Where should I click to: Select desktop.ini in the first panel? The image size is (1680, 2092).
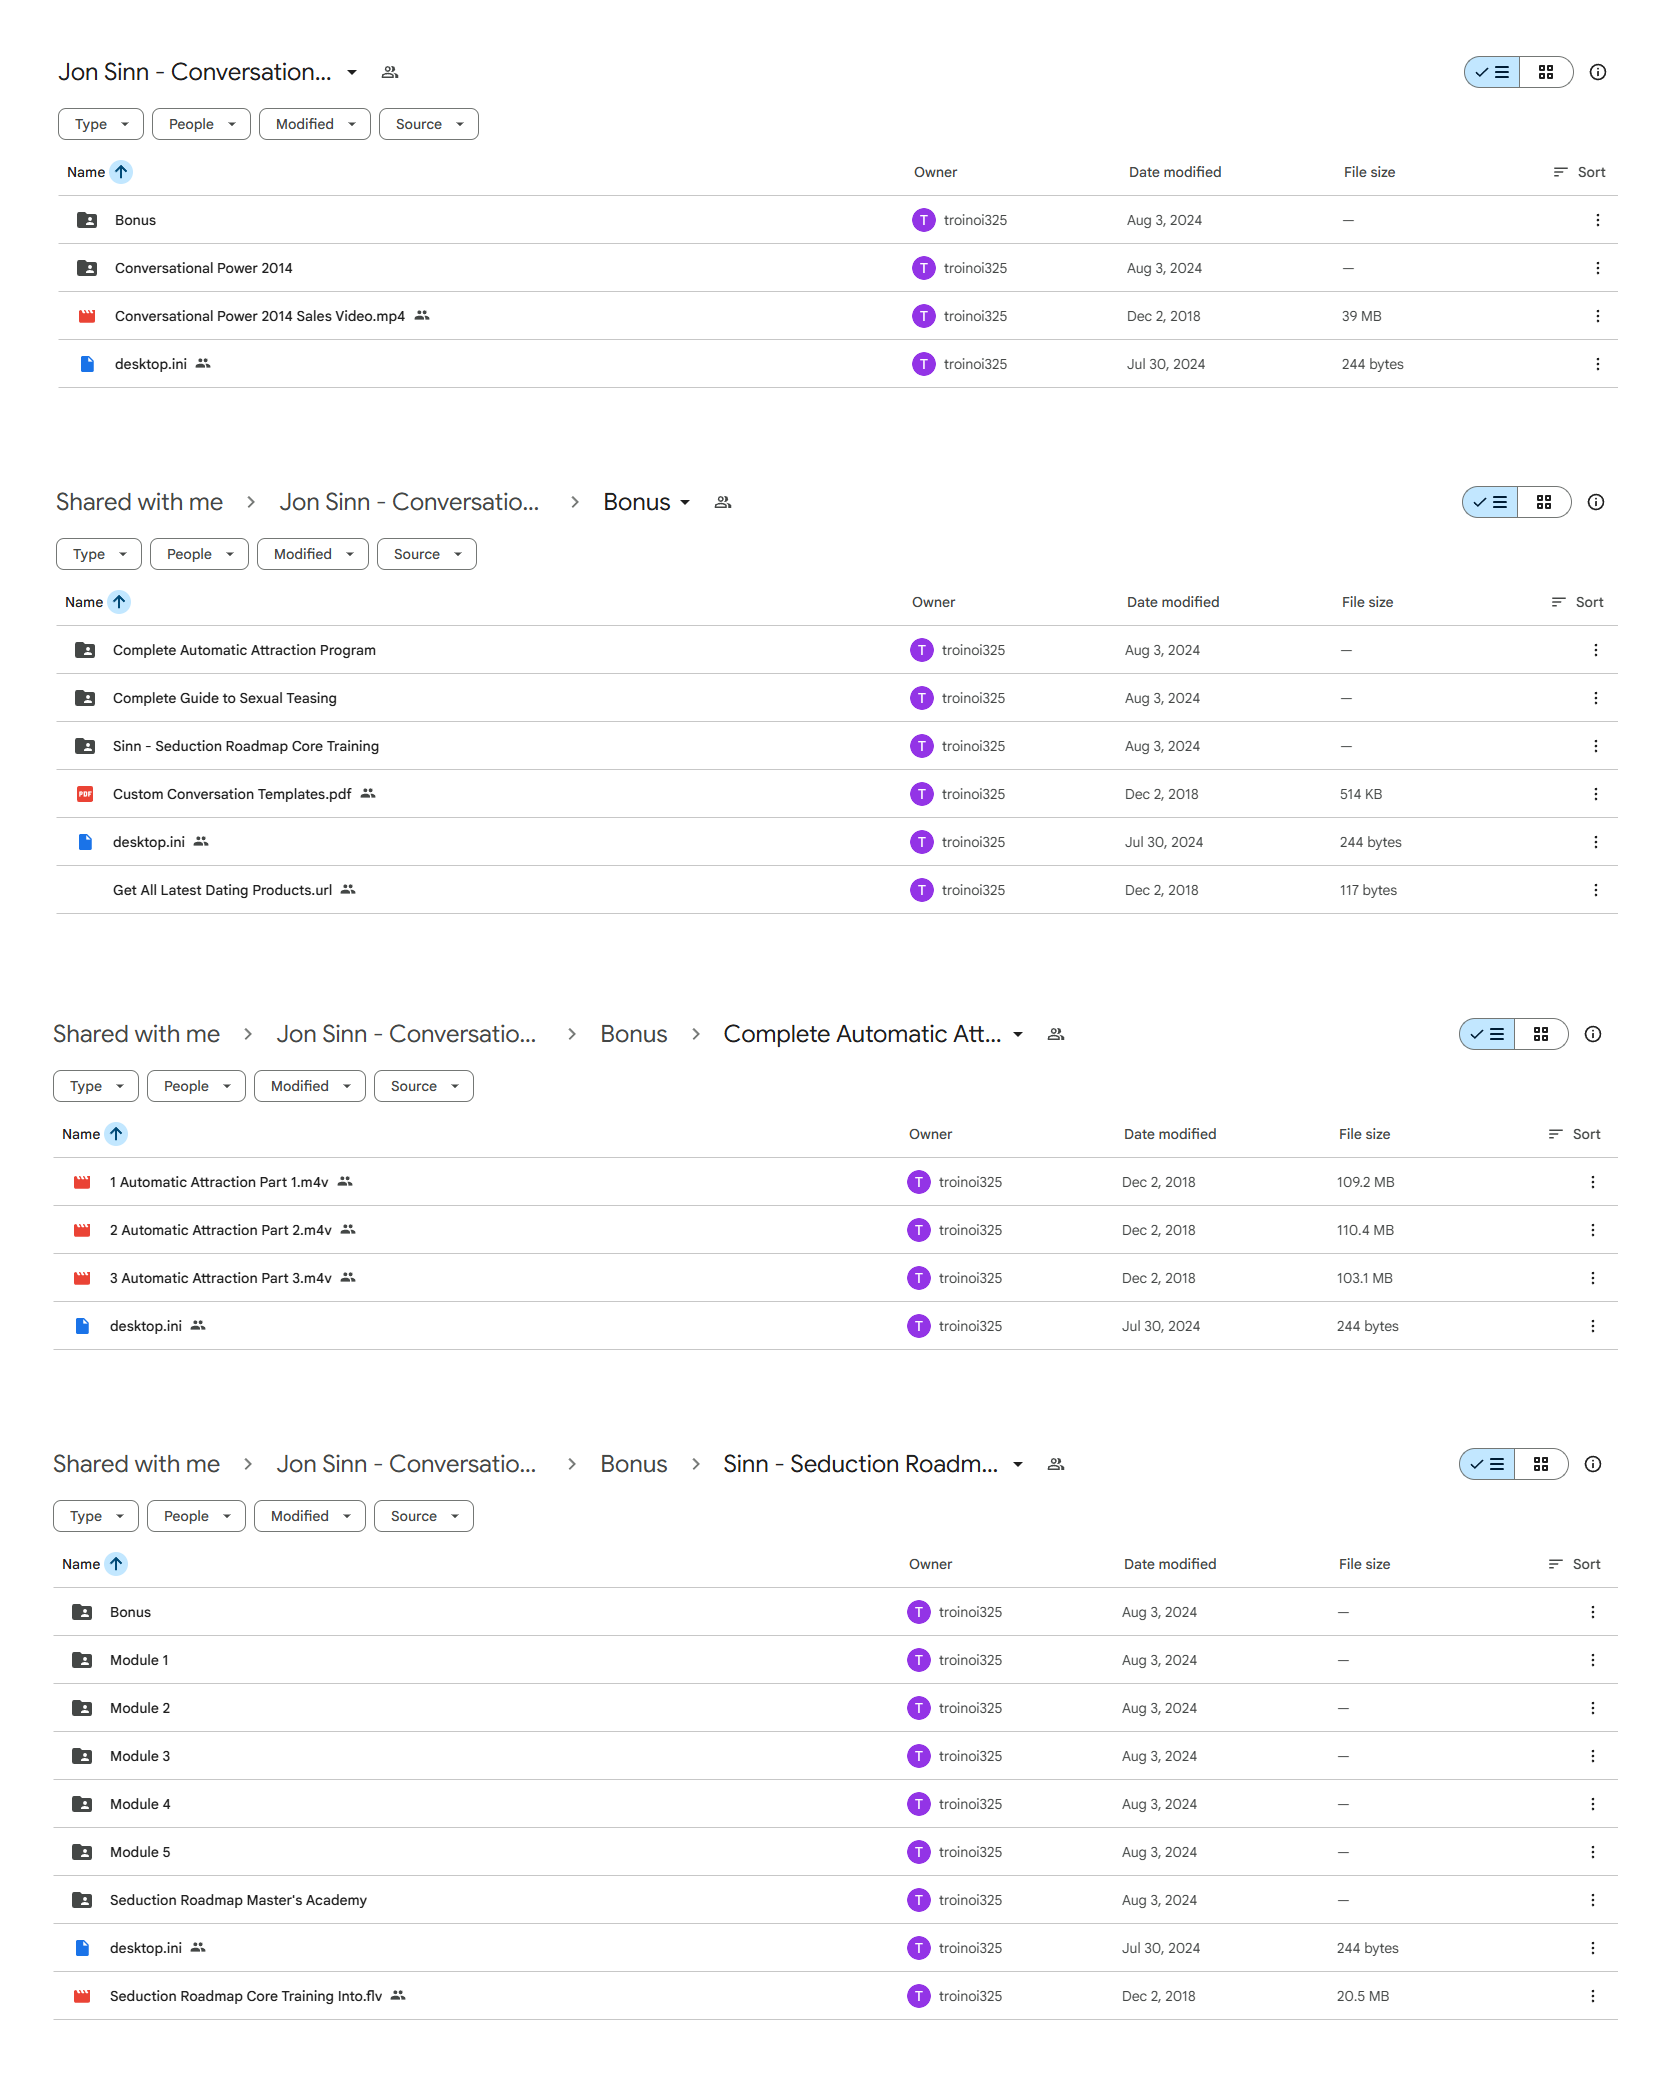(x=838, y=364)
